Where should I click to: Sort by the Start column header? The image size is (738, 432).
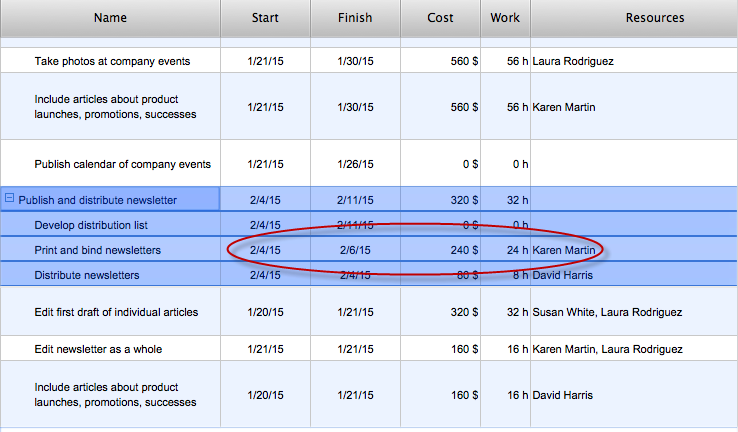tap(265, 18)
